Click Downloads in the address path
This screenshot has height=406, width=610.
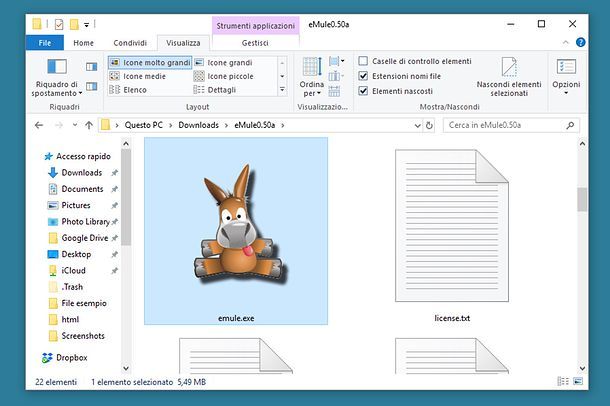tap(198, 125)
